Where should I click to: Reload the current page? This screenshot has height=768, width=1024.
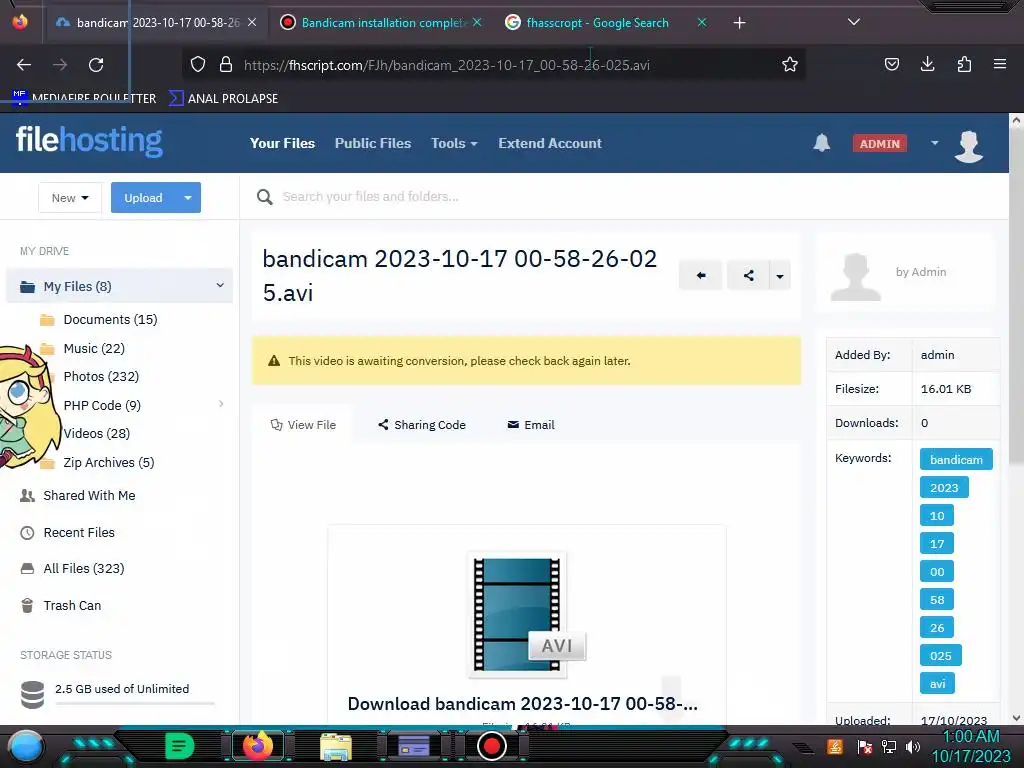(x=96, y=65)
